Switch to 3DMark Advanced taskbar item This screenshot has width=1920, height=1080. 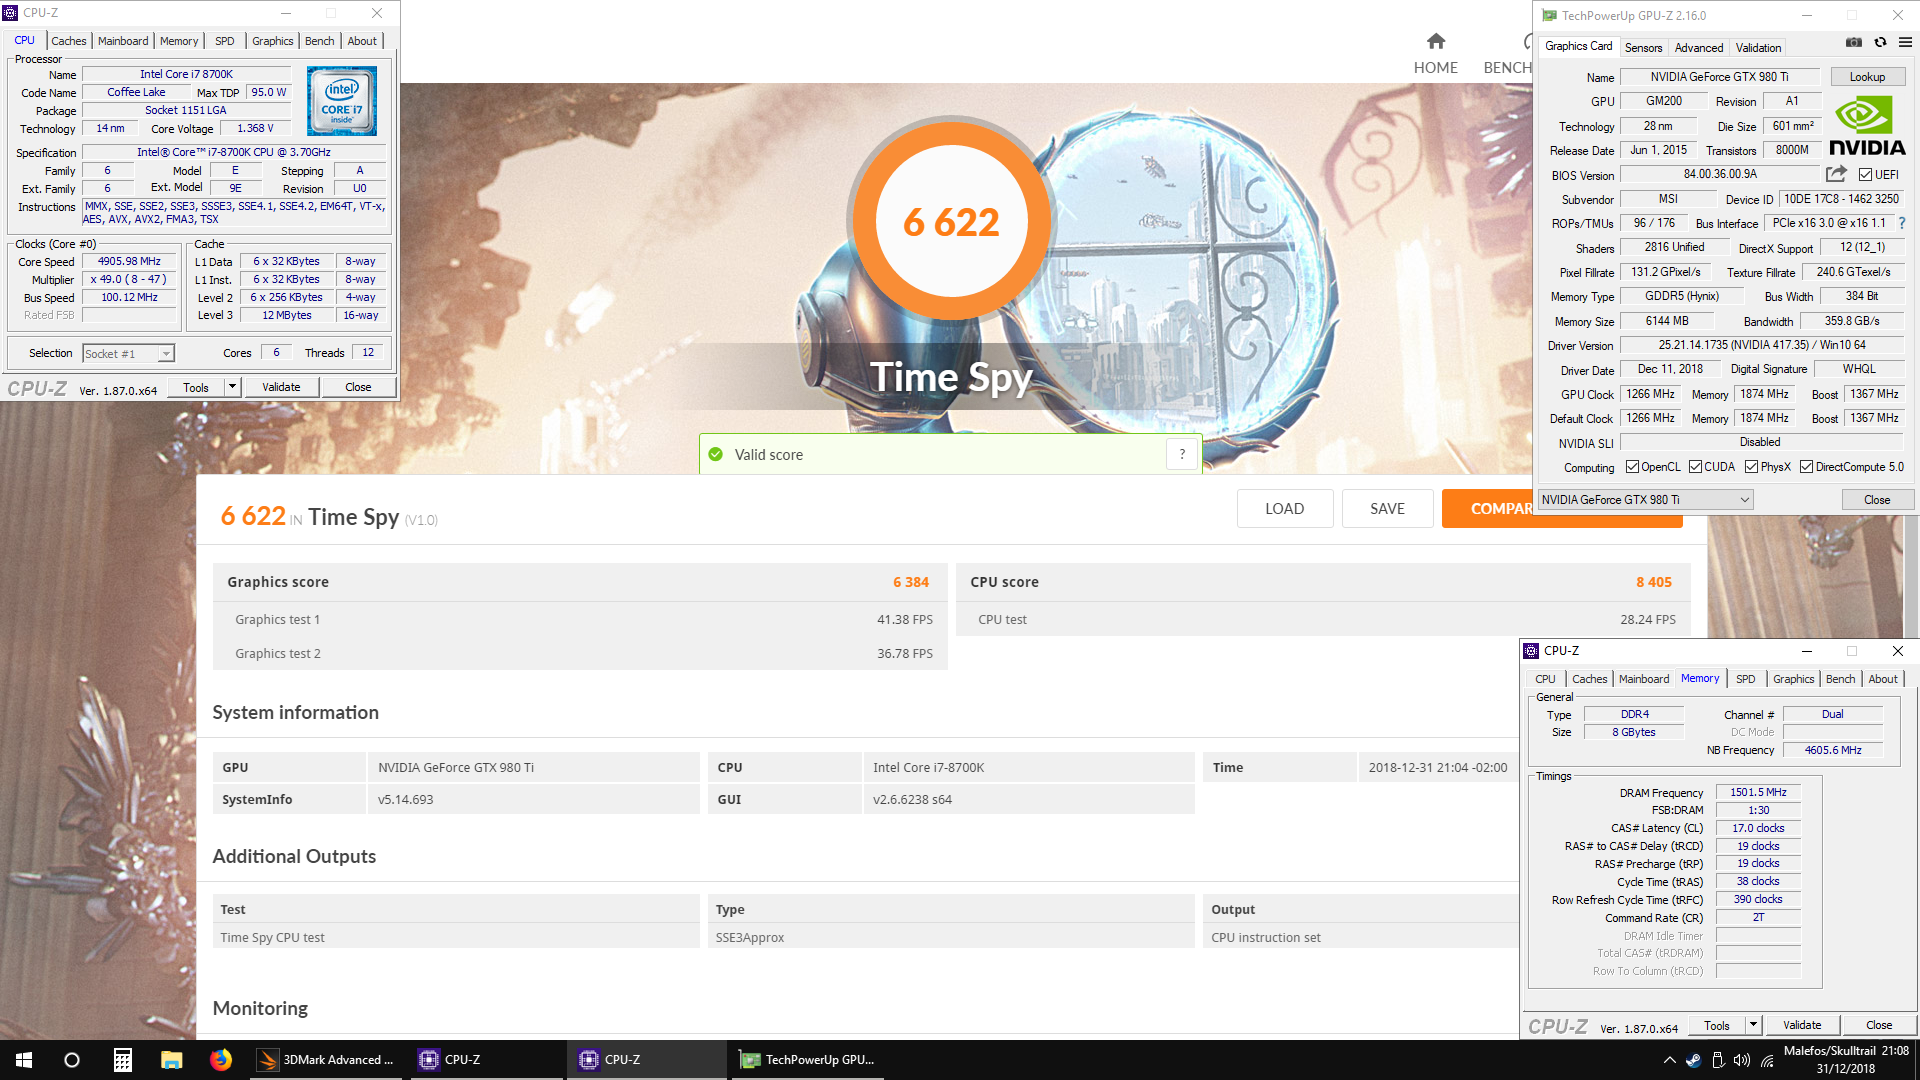click(326, 1060)
